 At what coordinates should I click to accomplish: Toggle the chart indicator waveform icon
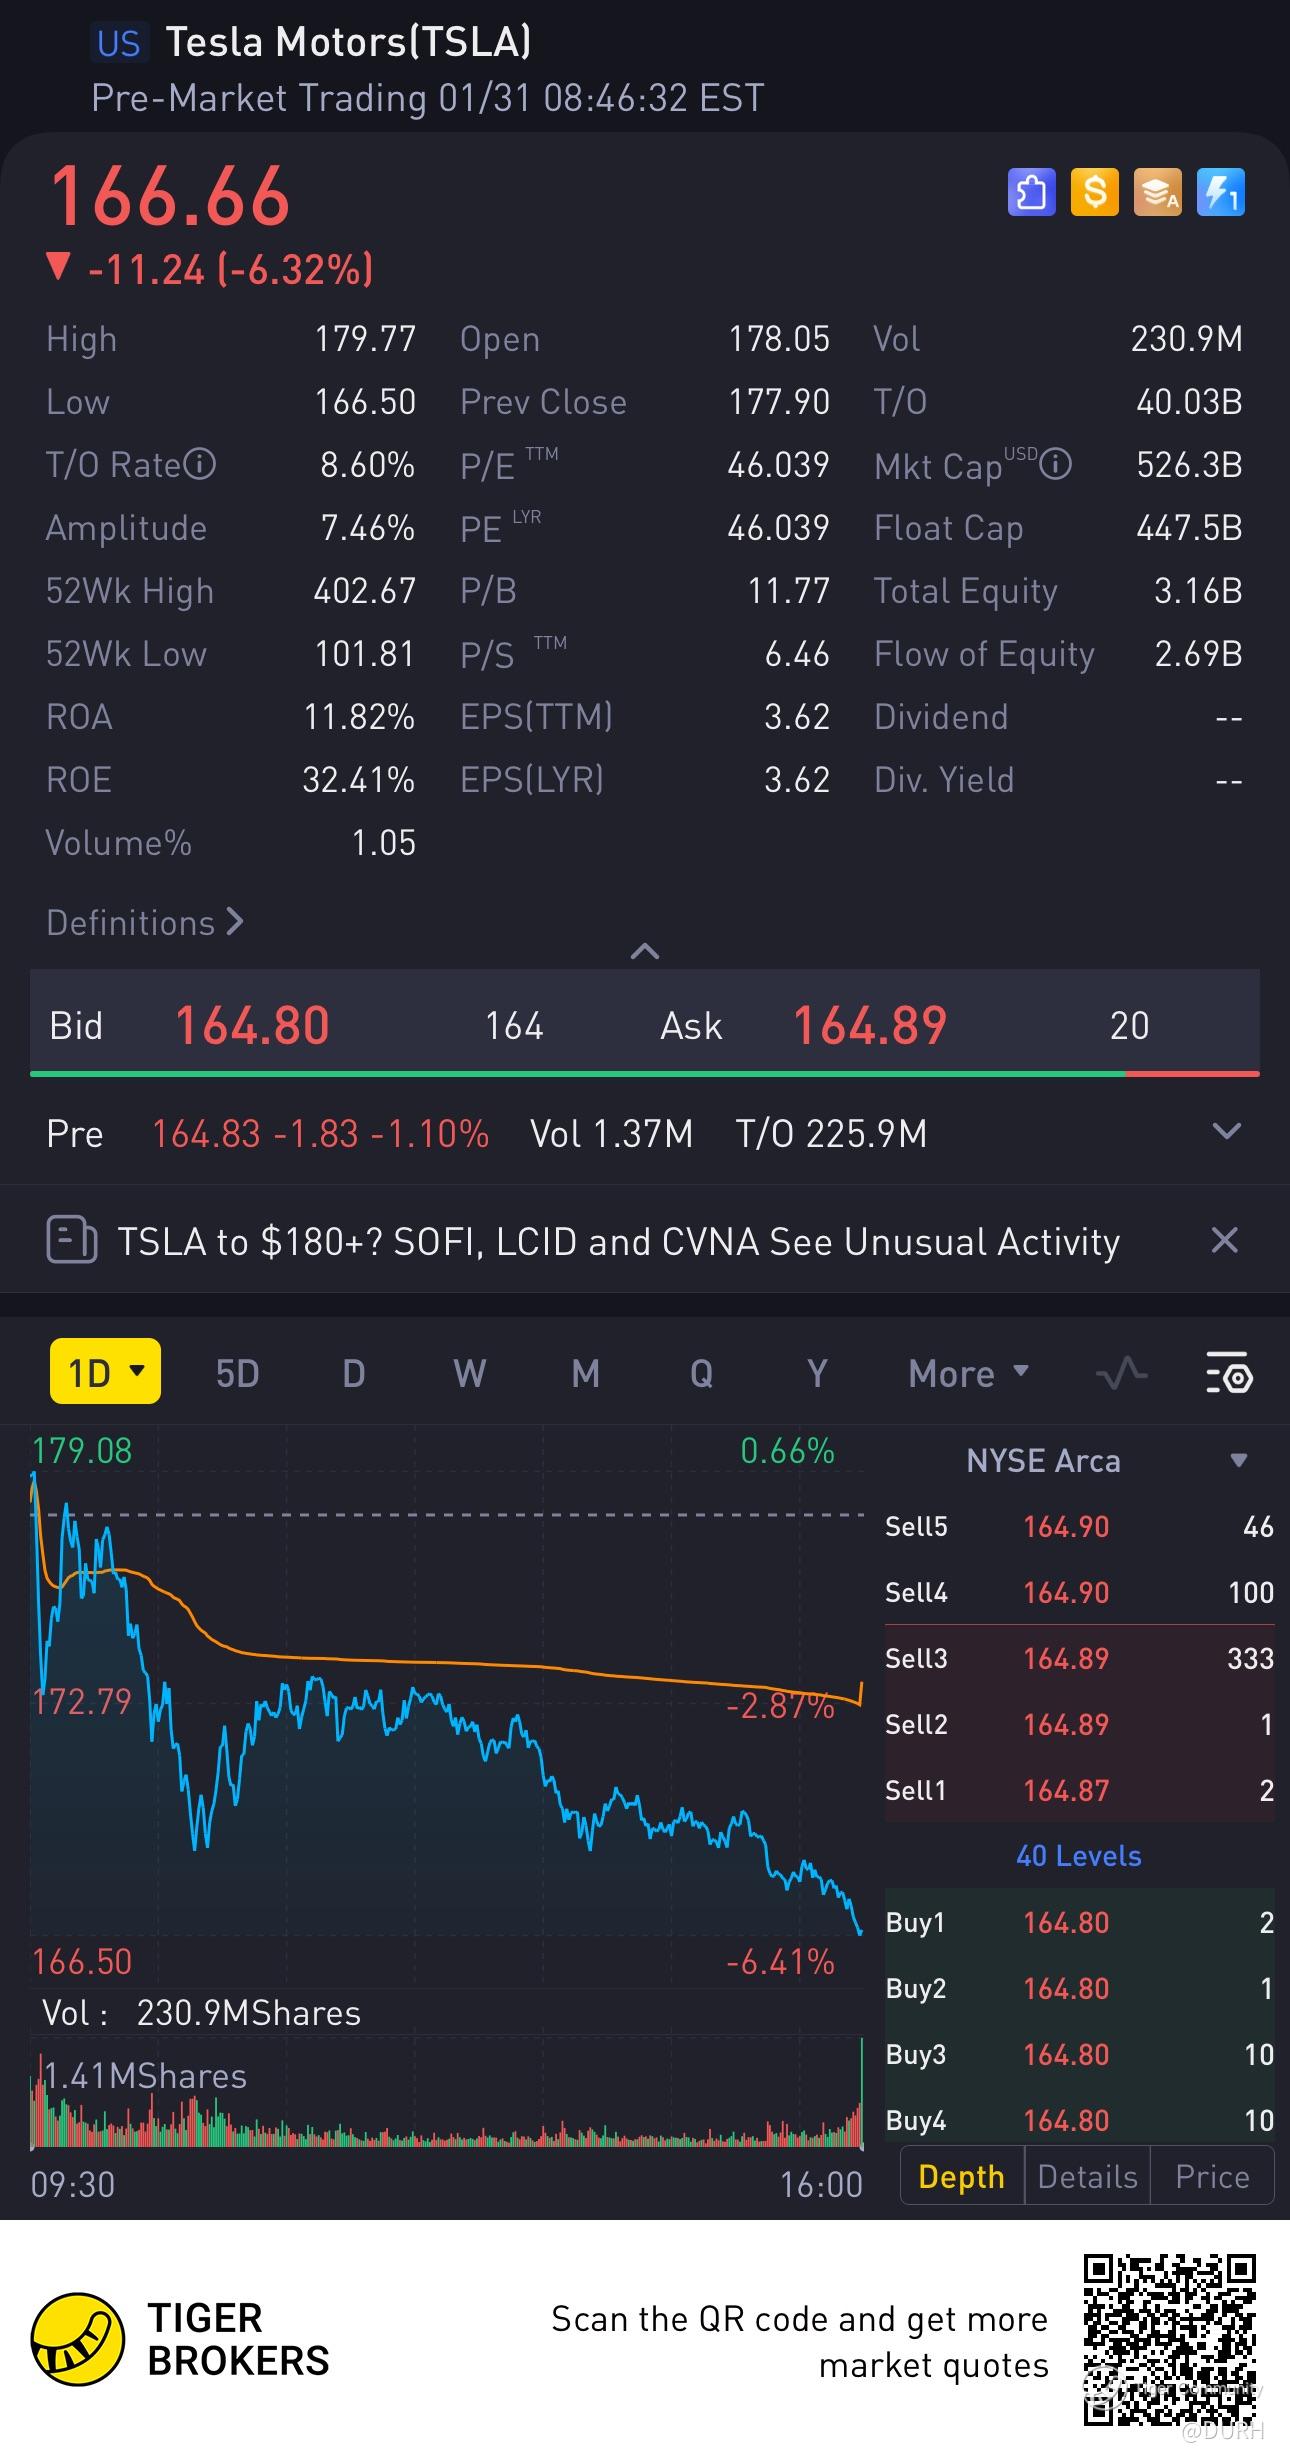click(x=1121, y=1373)
